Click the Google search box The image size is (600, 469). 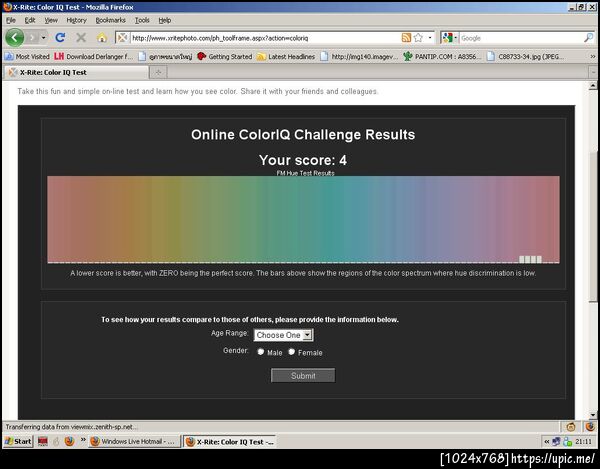(x=521, y=38)
